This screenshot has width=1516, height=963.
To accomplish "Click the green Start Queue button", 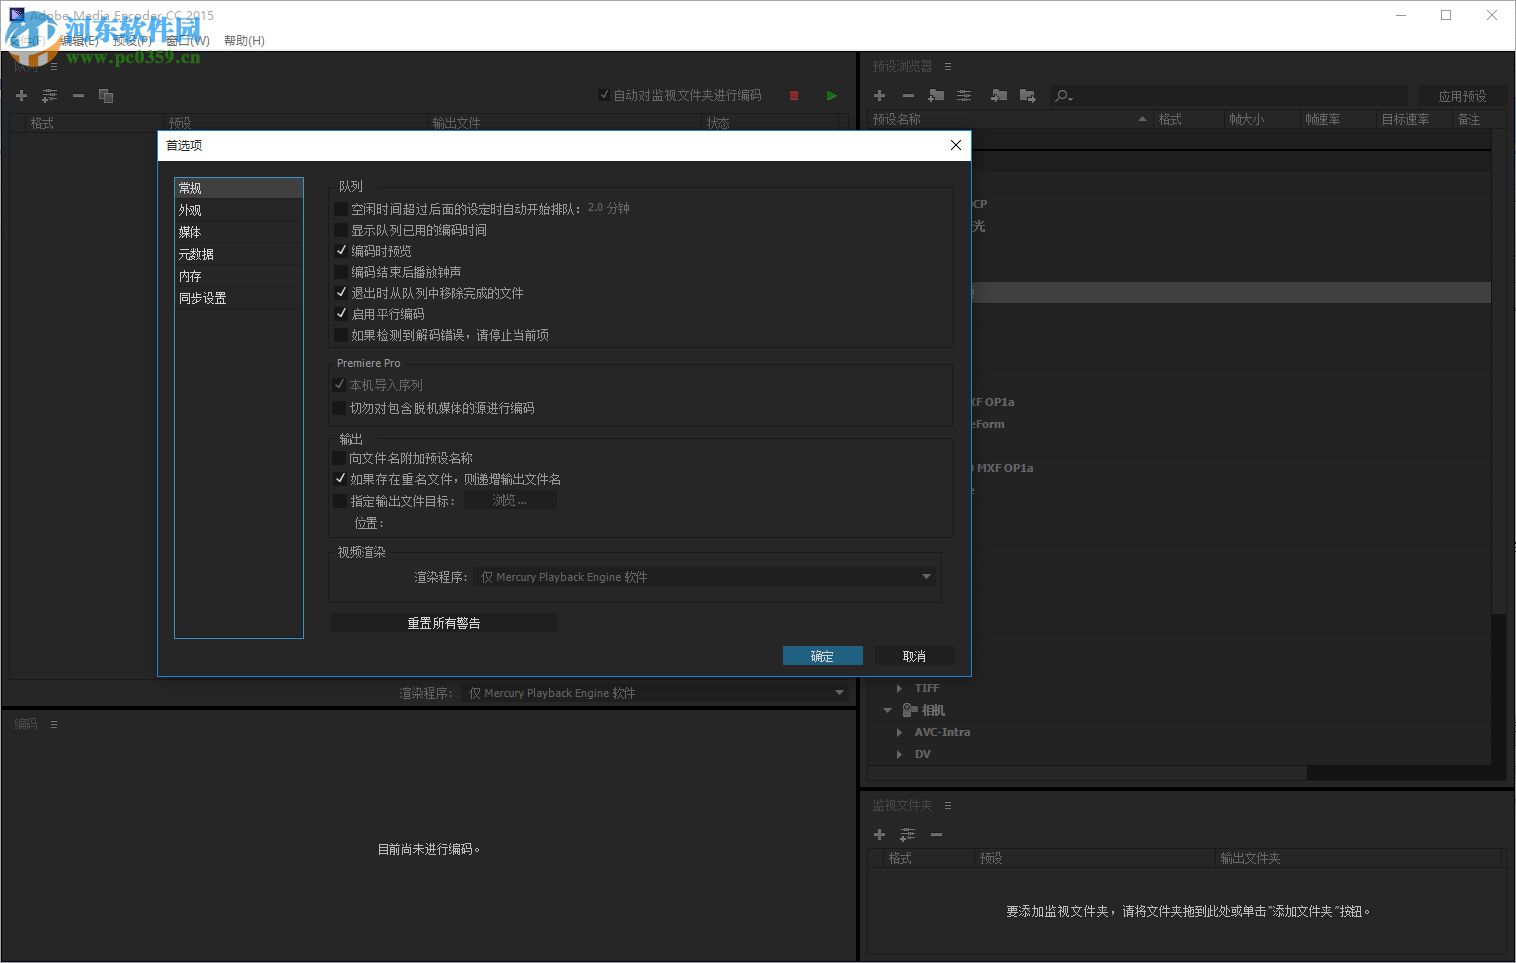I will point(831,95).
